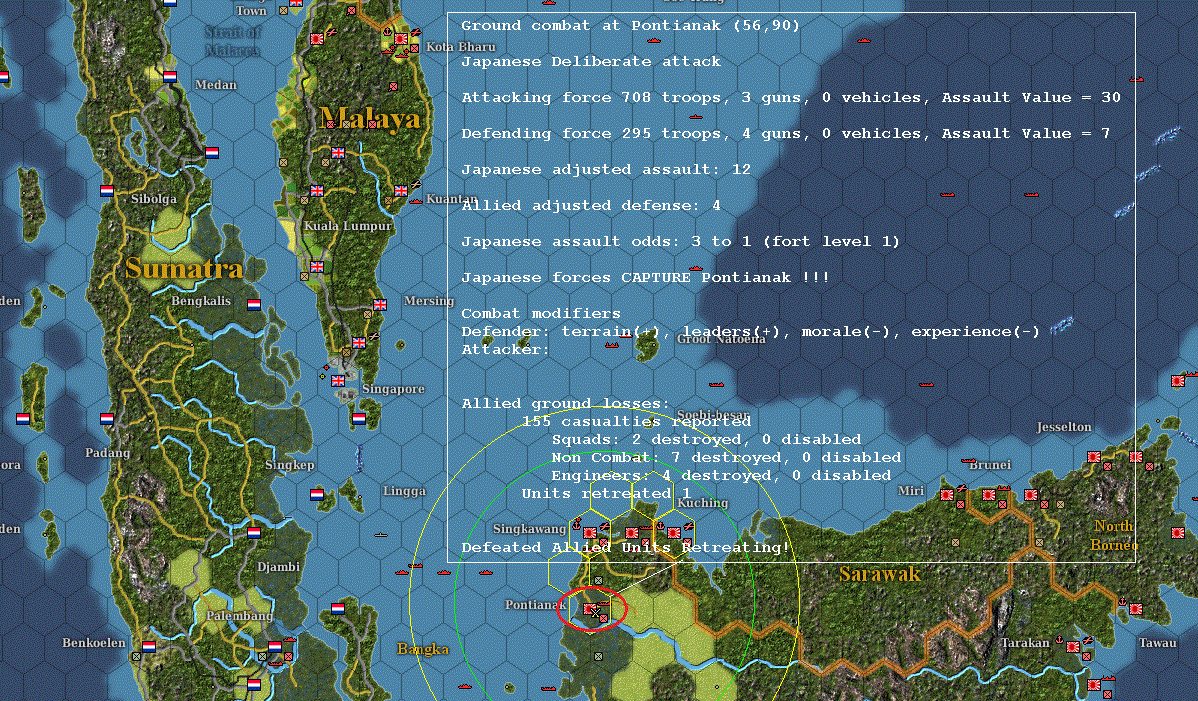Click the Palembang city label
This screenshot has height=701, width=1198.
coord(239,615)
